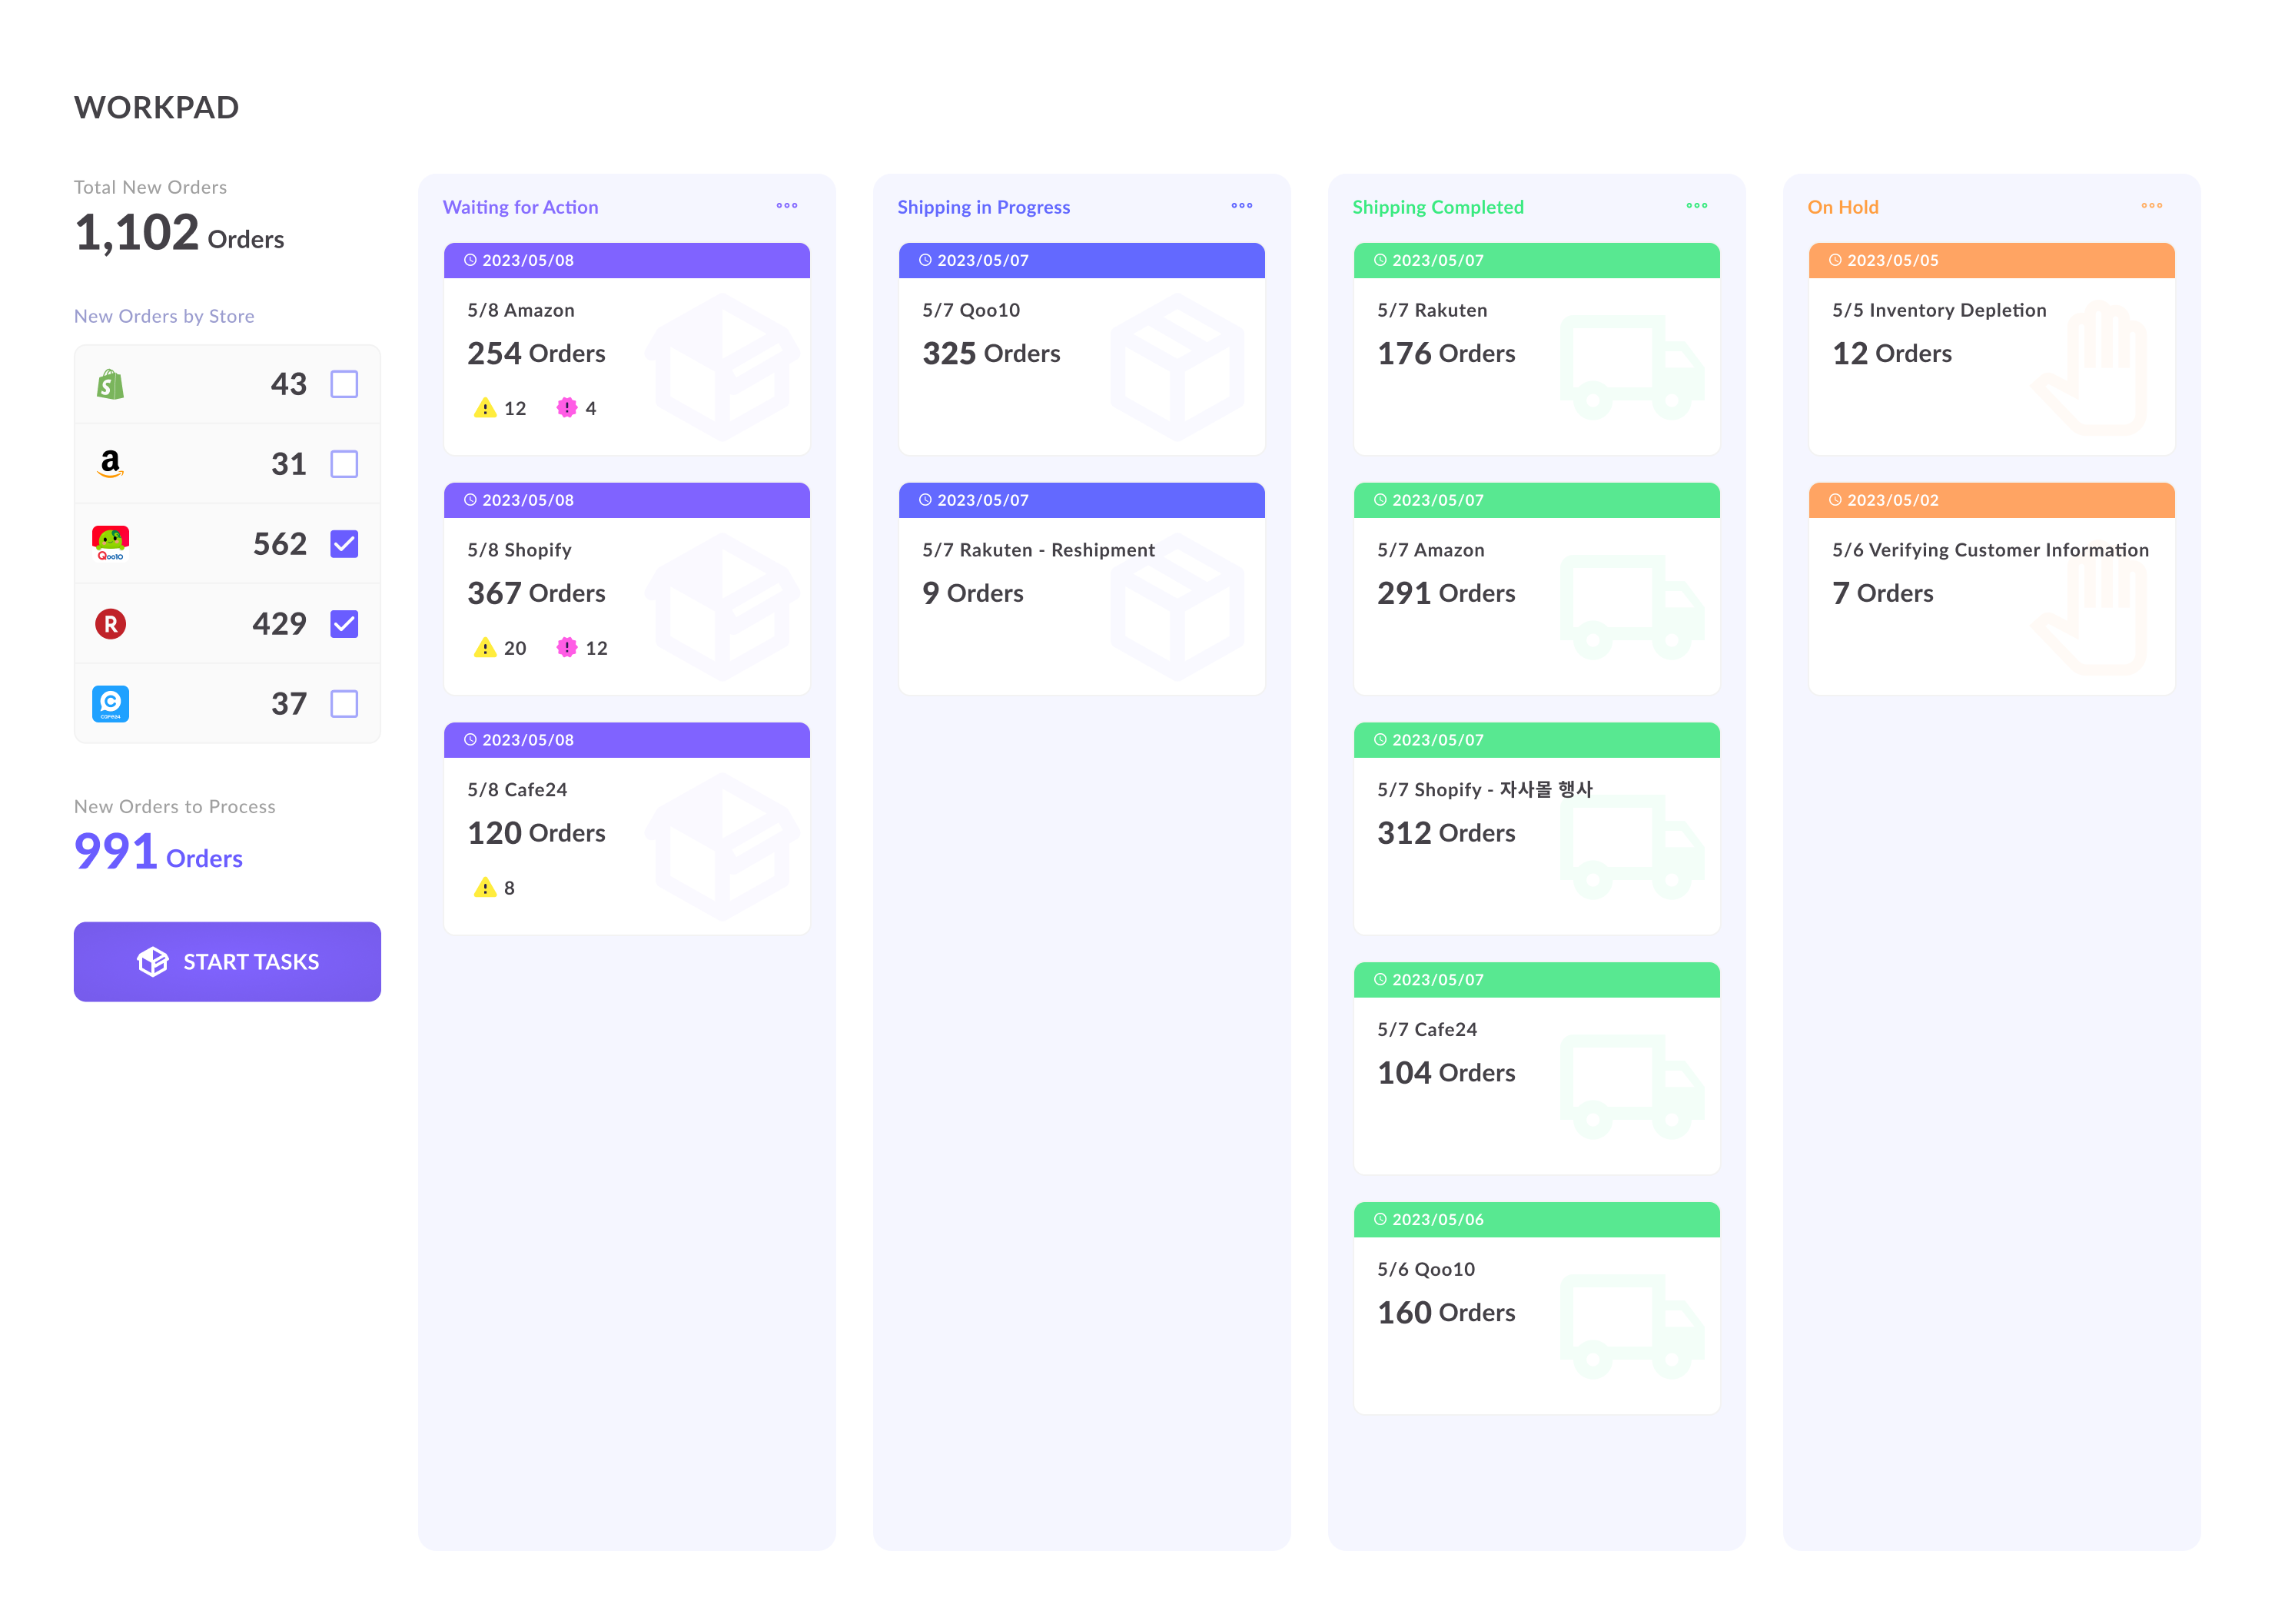This screenshot has height=1624, width=2275.
Task: Open Shipping in Progress column options menu
Action: [x=1242, y=206]
